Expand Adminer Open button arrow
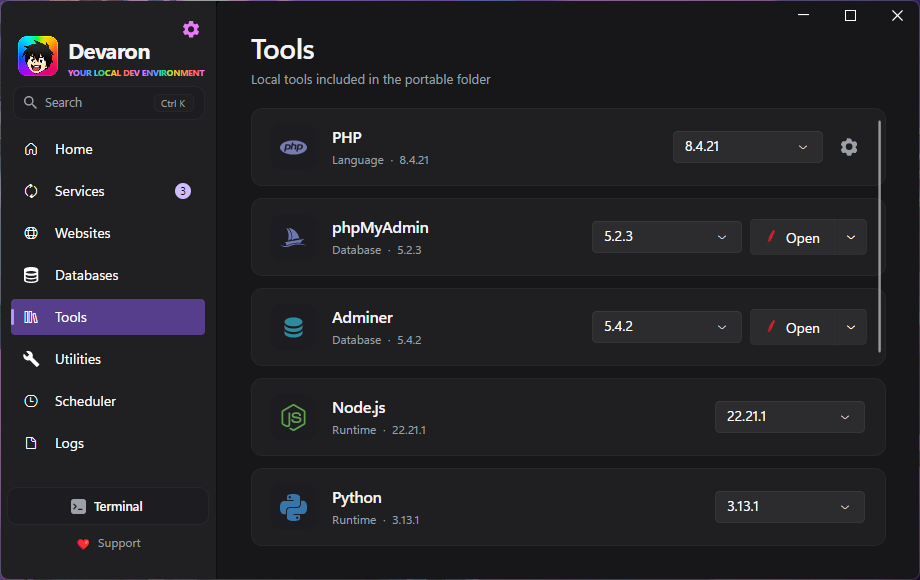Screen dimensions: 920x580 click(x=851, y=327)
